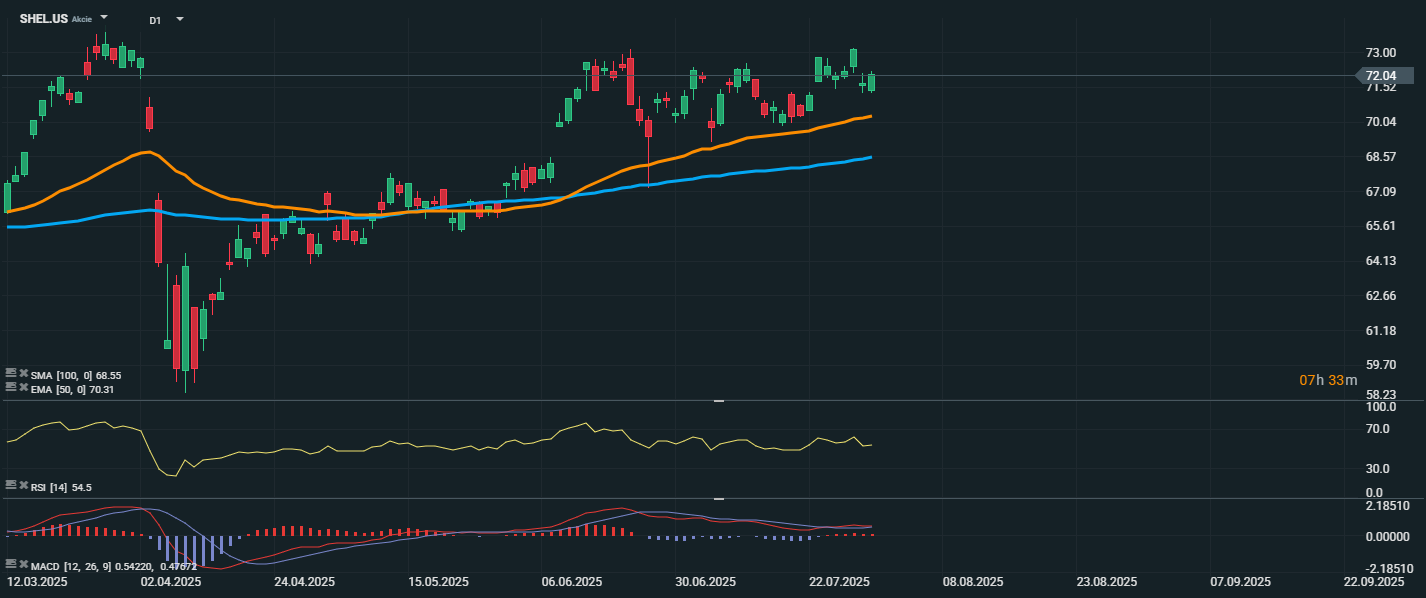Screen dimensions: 1426x598
Task: Click the 61.18 price axis label
Action: (1381, 330)
